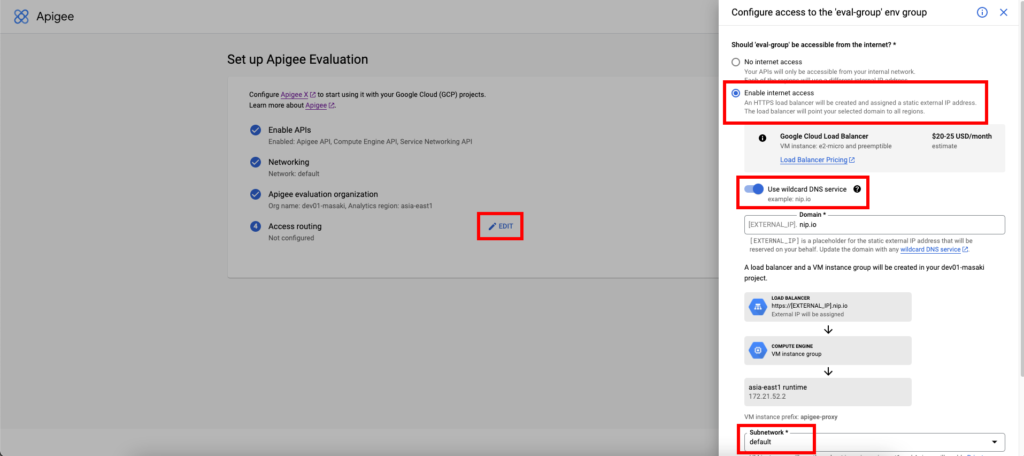Open the Load Balancer Pricing link

[x=816, y=159]
